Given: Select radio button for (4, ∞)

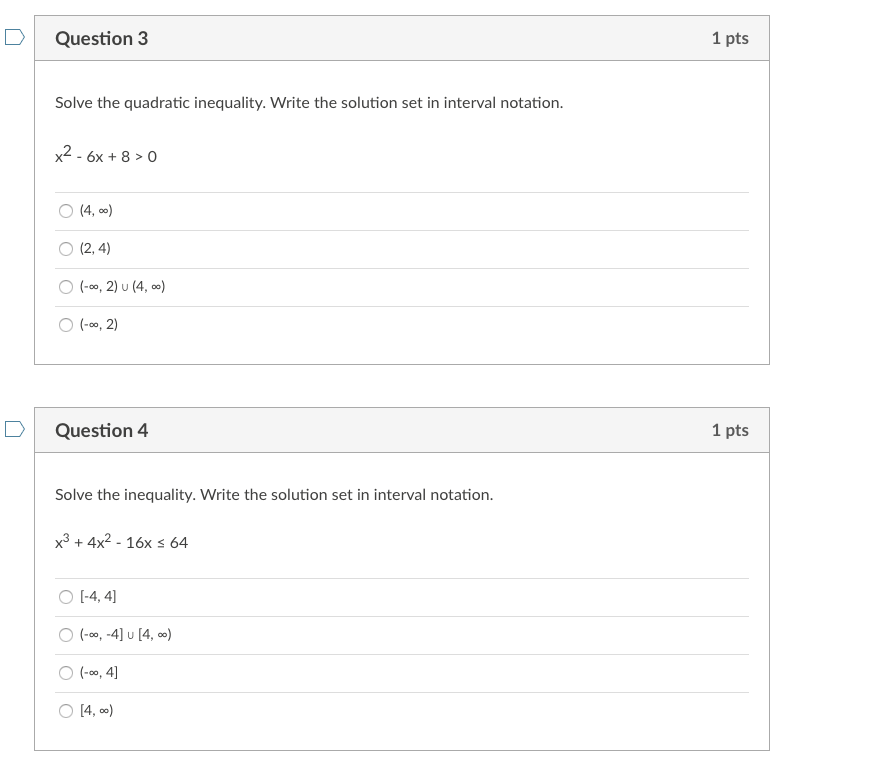Looking at the screenshot, I should tap(66, 211).
